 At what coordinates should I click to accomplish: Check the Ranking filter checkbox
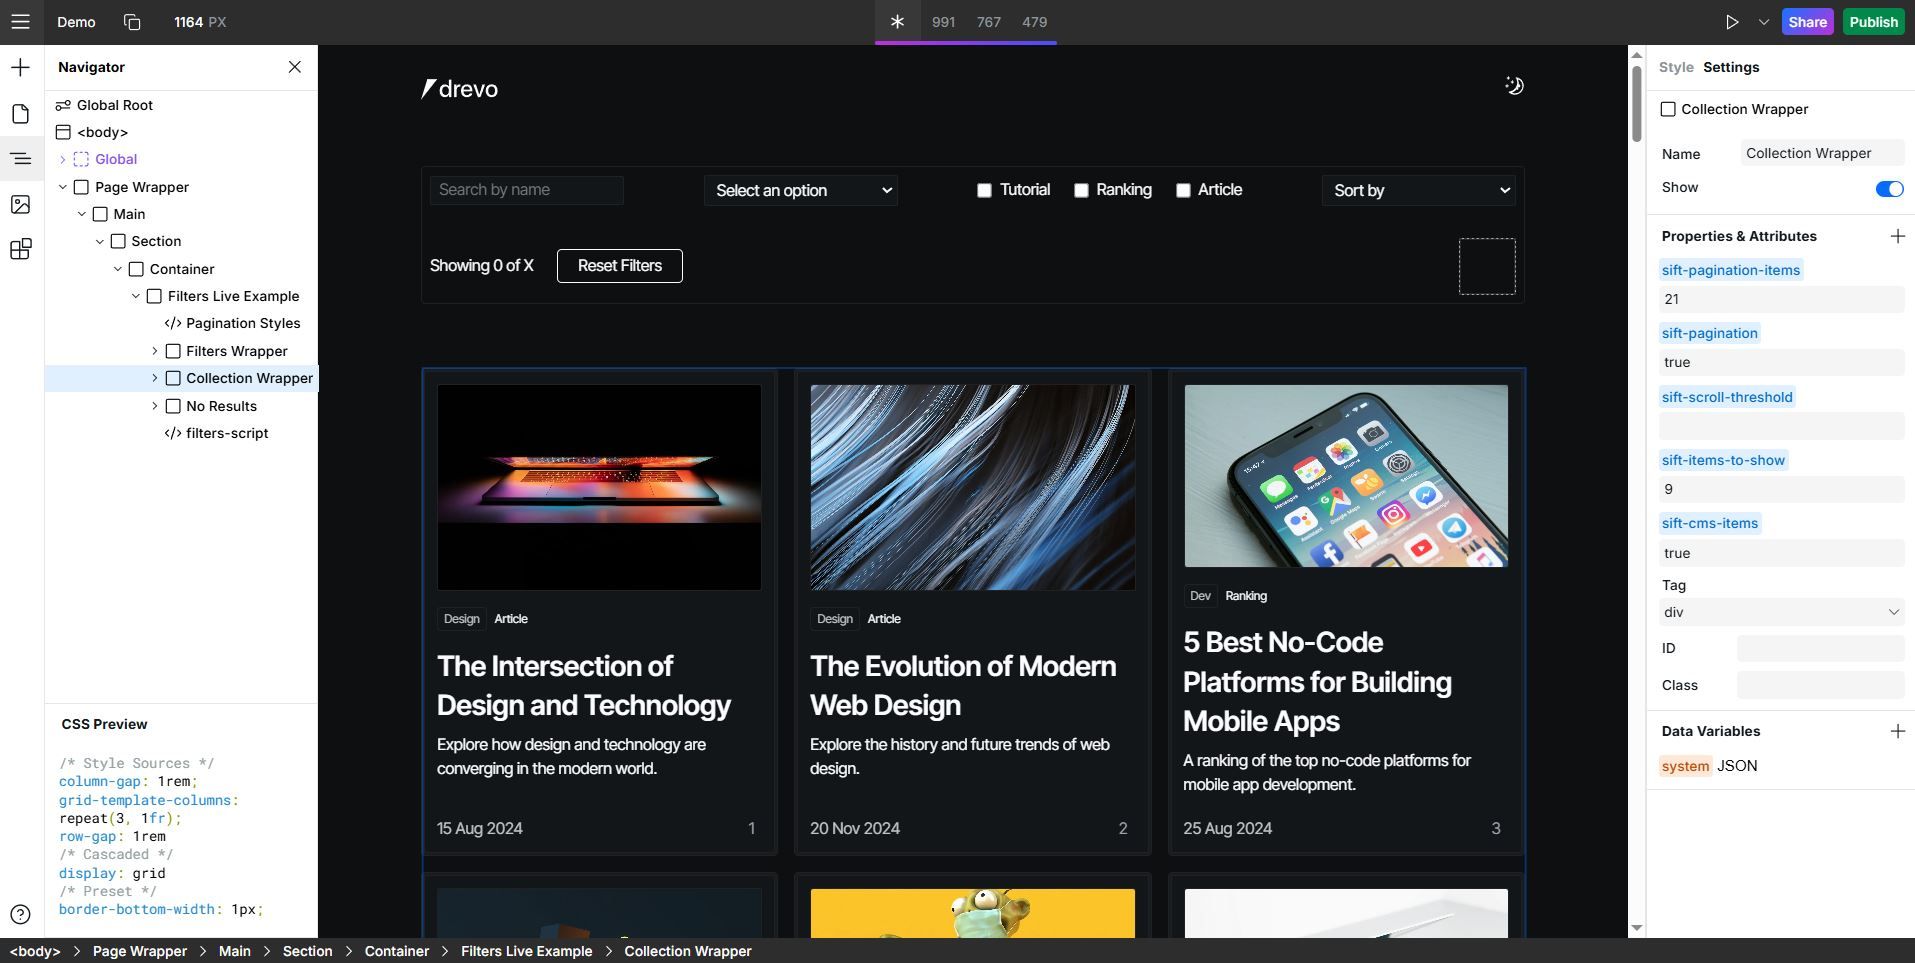[x=1081, y=190]
